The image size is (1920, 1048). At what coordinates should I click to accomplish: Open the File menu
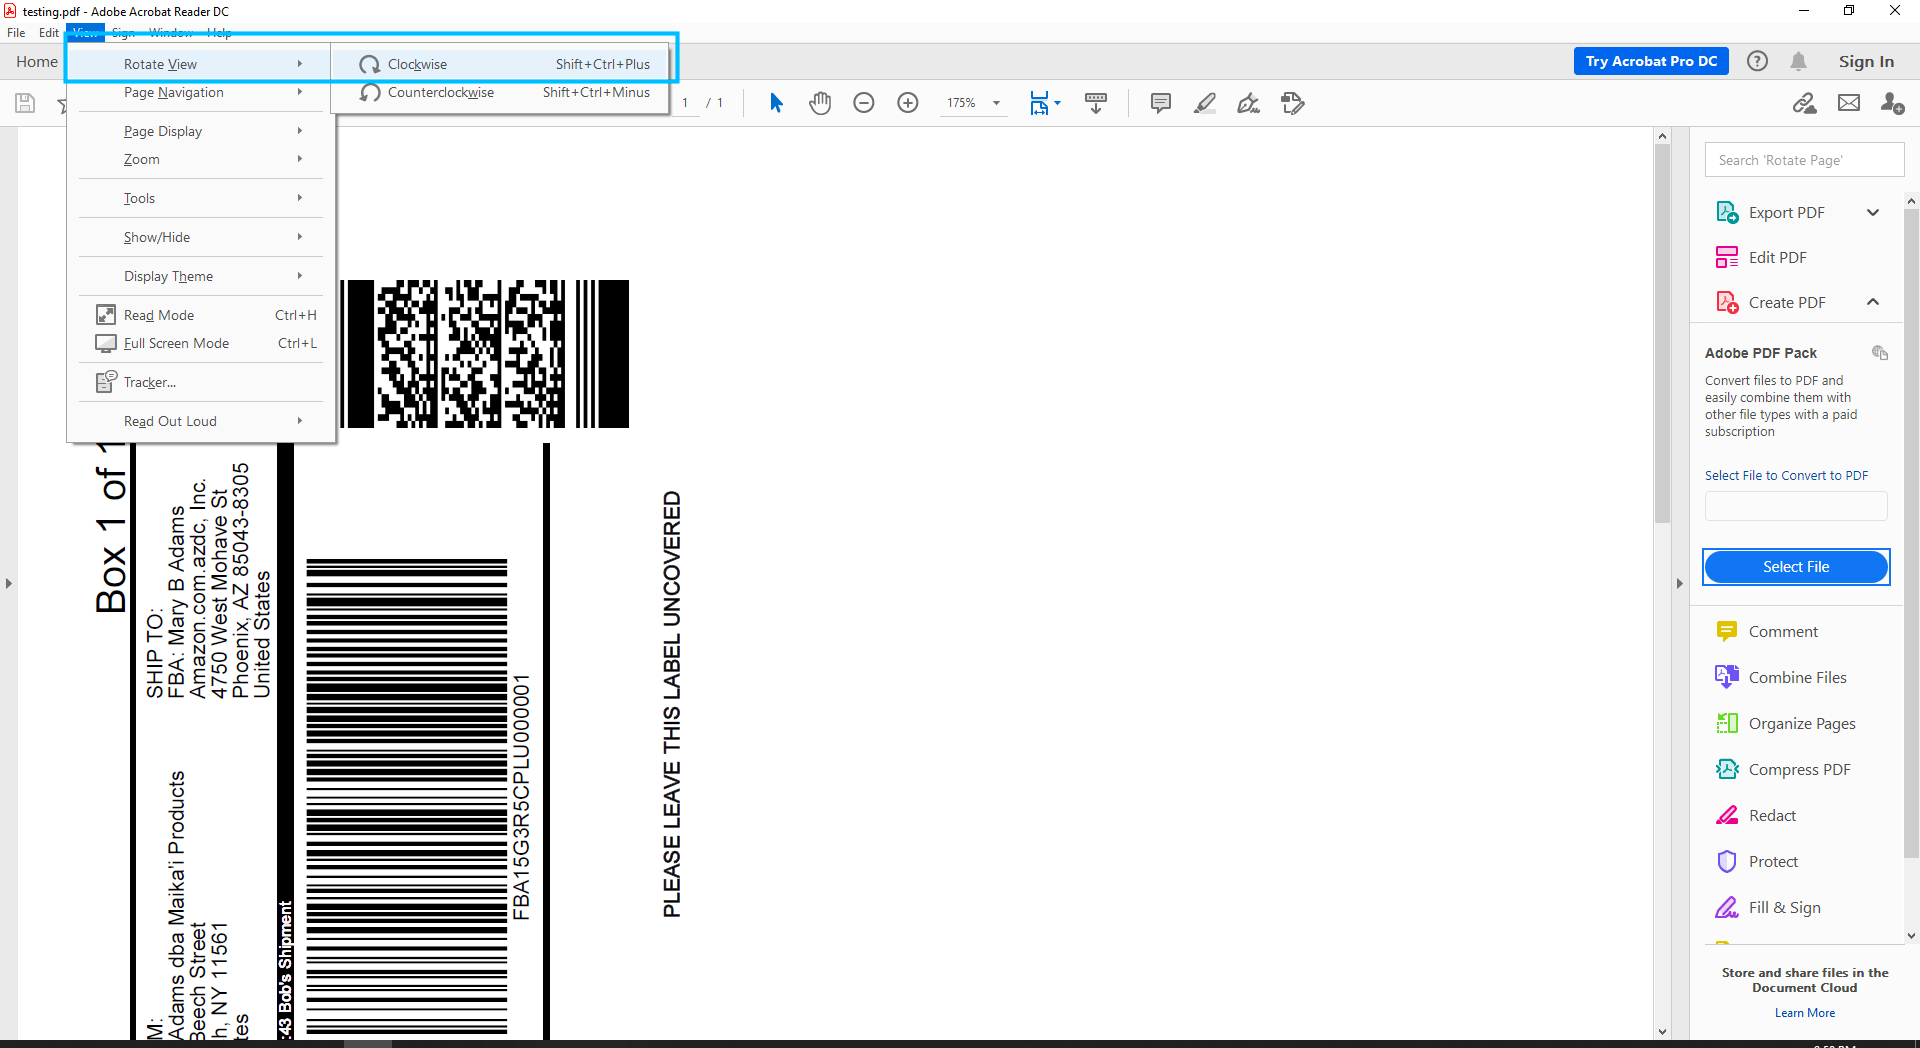16,33
